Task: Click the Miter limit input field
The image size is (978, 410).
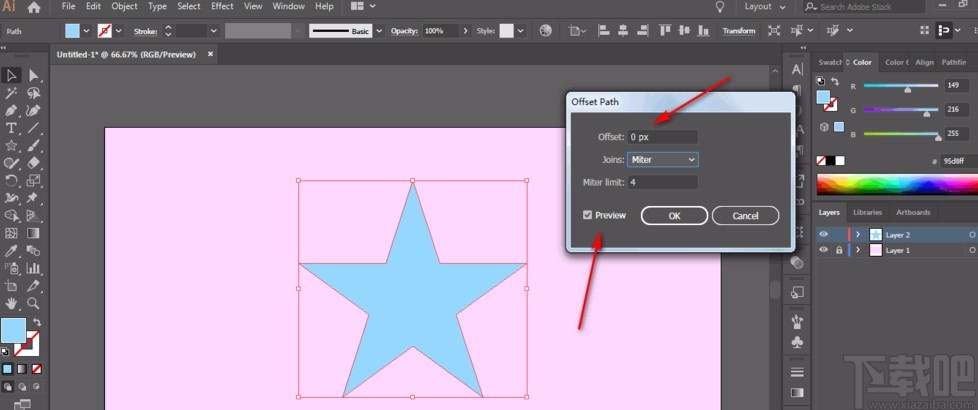Action: [x=662, y=182]
